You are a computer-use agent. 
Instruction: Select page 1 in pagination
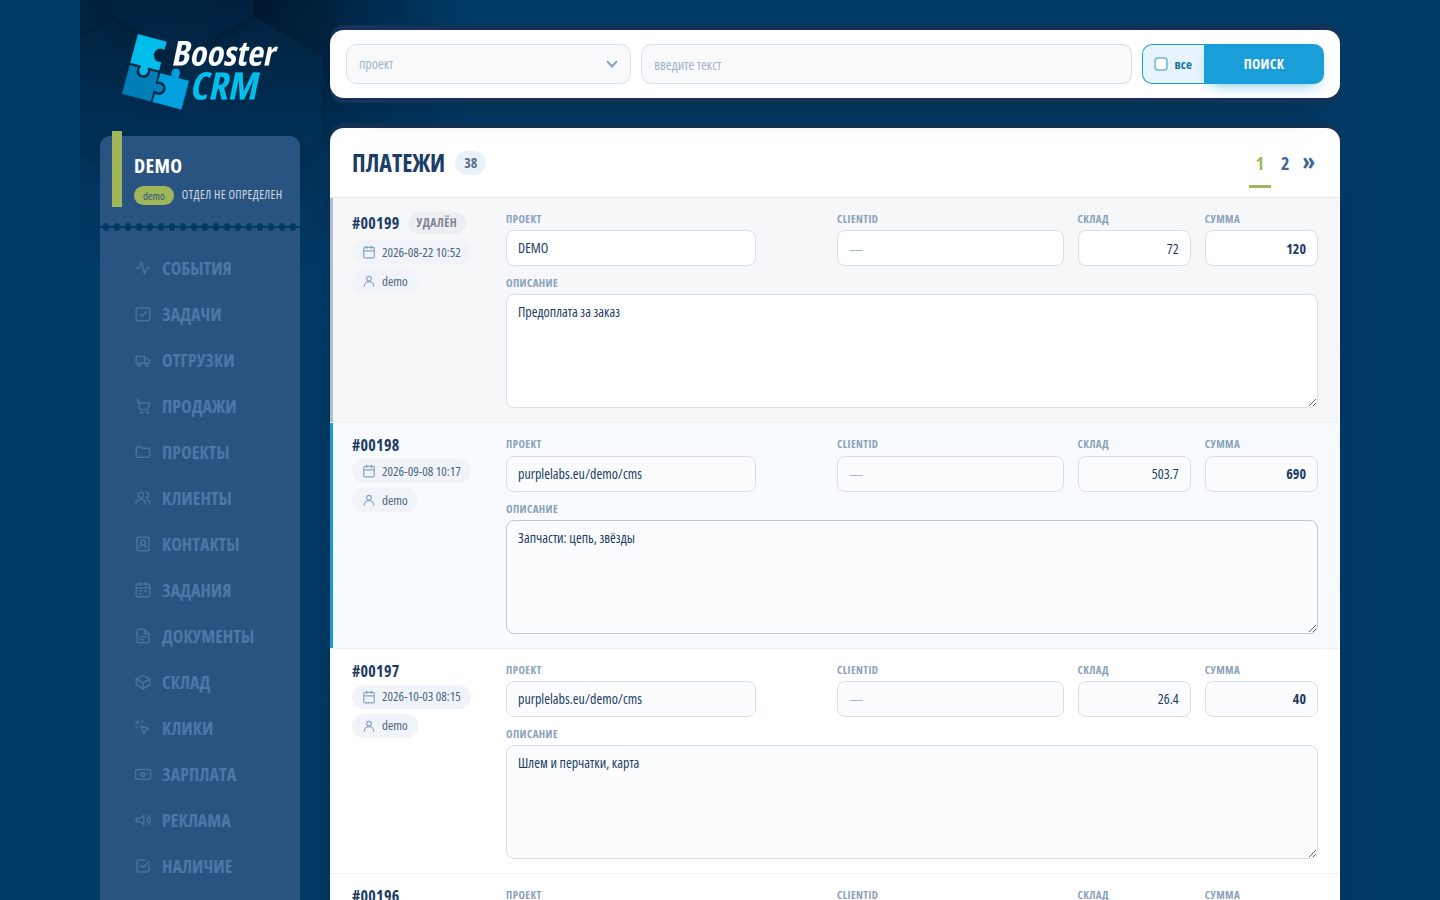[1260, 163]
